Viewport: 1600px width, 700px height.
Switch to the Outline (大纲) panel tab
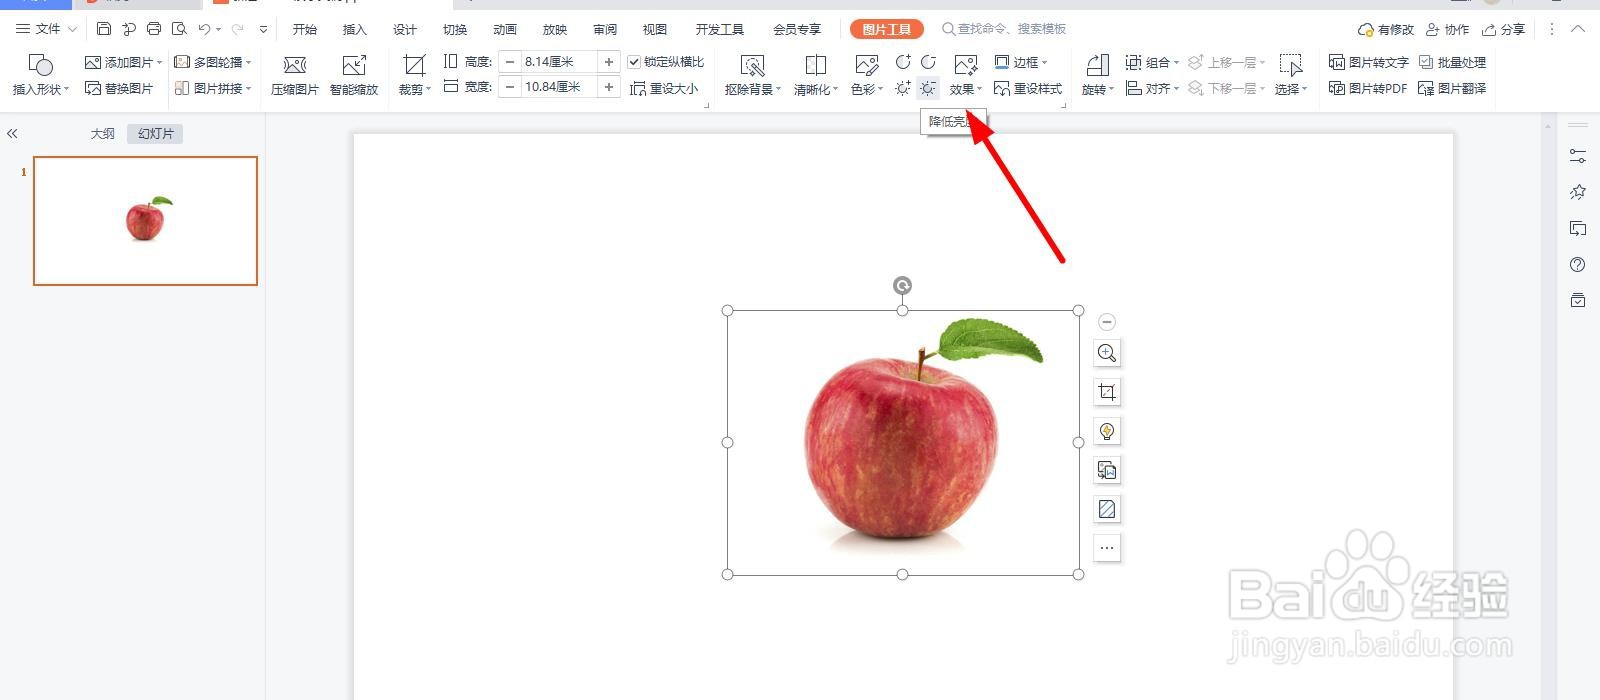(x=103, y=133)
